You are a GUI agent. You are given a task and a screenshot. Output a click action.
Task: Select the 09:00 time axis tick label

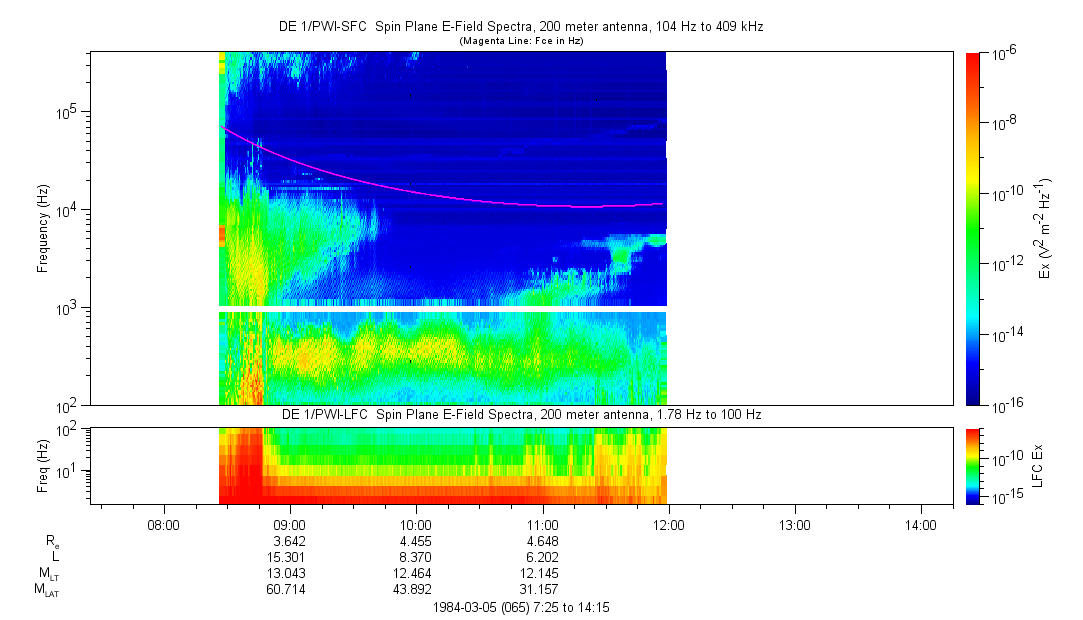coord(289,523)
